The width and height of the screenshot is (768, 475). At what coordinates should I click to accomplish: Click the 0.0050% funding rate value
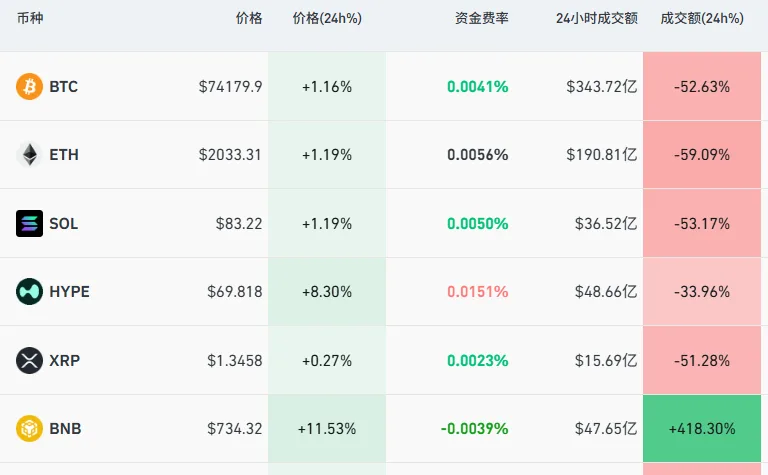(478, 224)
